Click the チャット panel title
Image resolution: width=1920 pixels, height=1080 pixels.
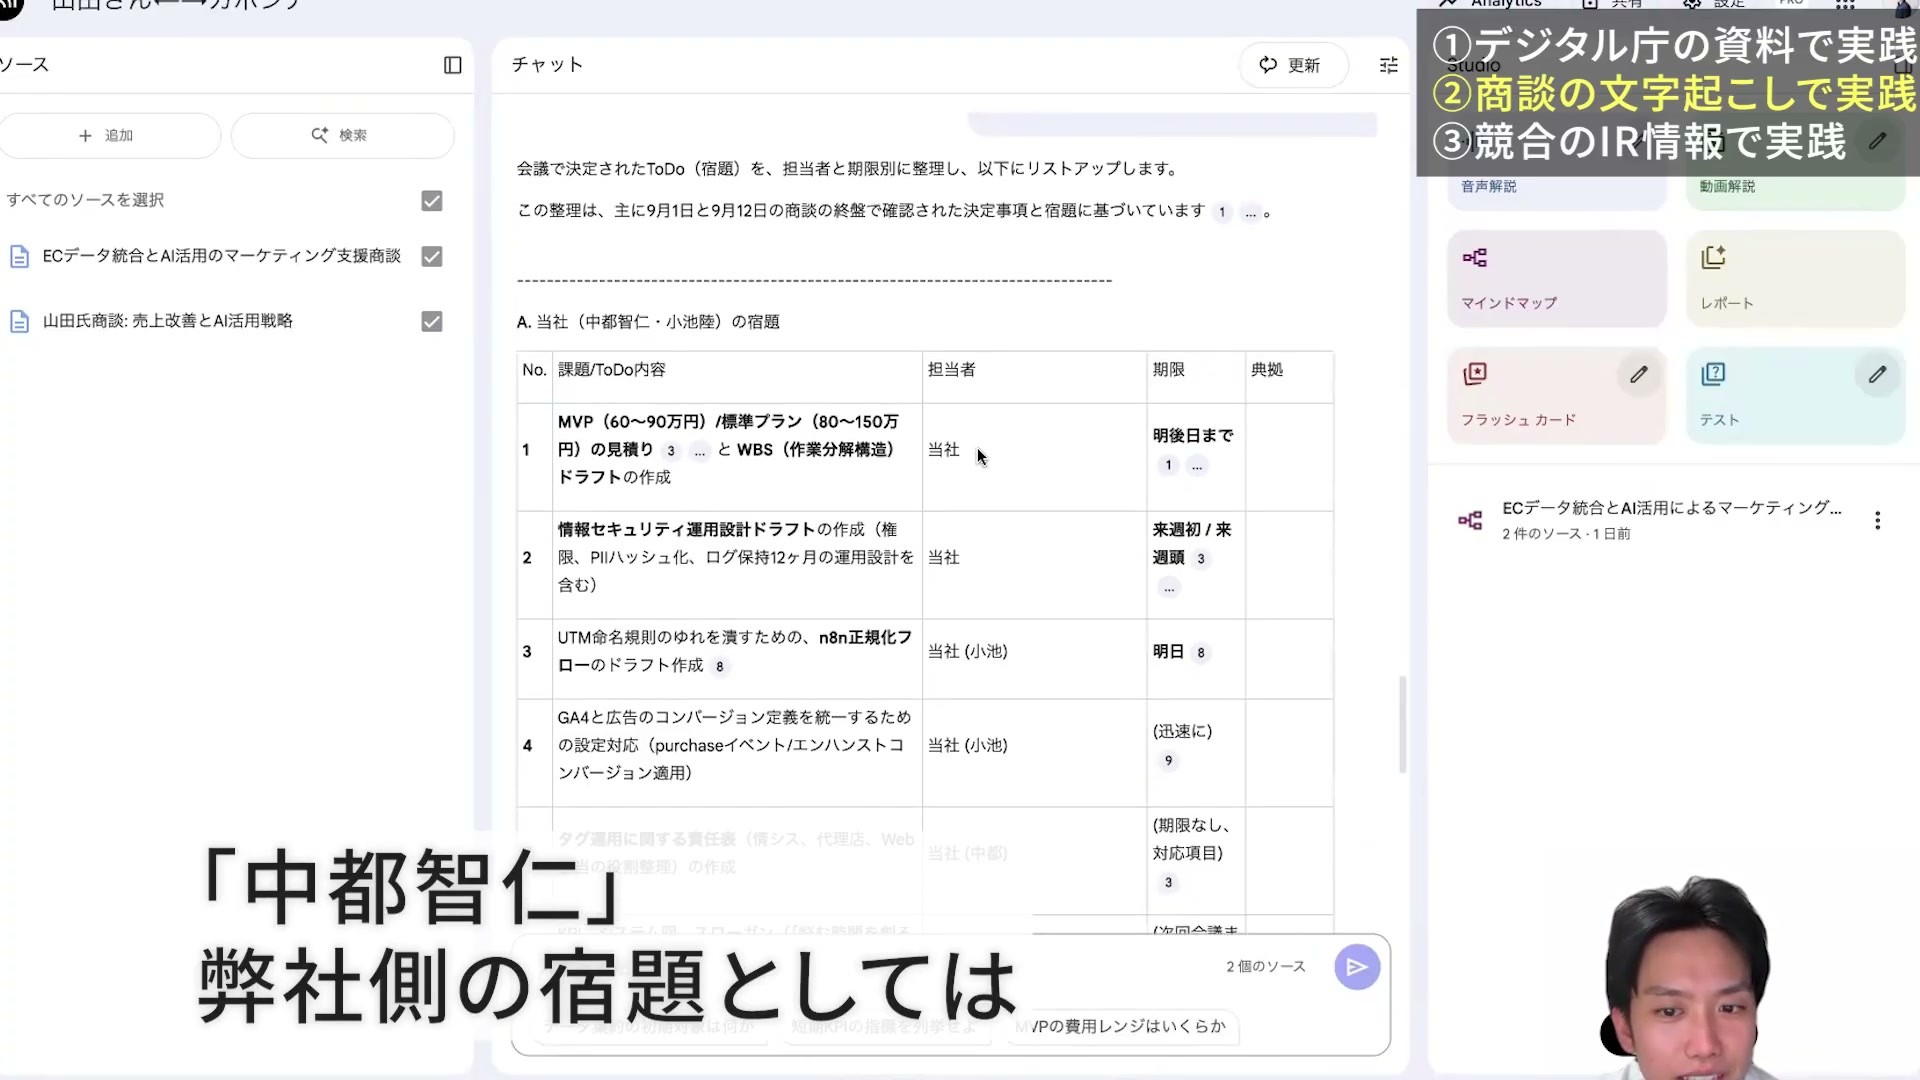click(x=547, y=65)
